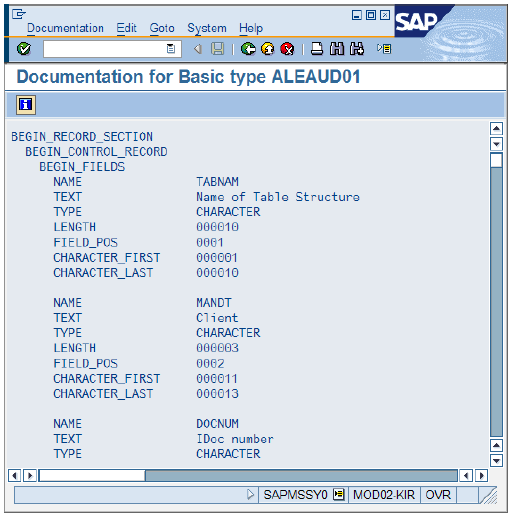Screen dimensions: 514x517
Task: Open the Goto menu
Action: pos(162,28)
